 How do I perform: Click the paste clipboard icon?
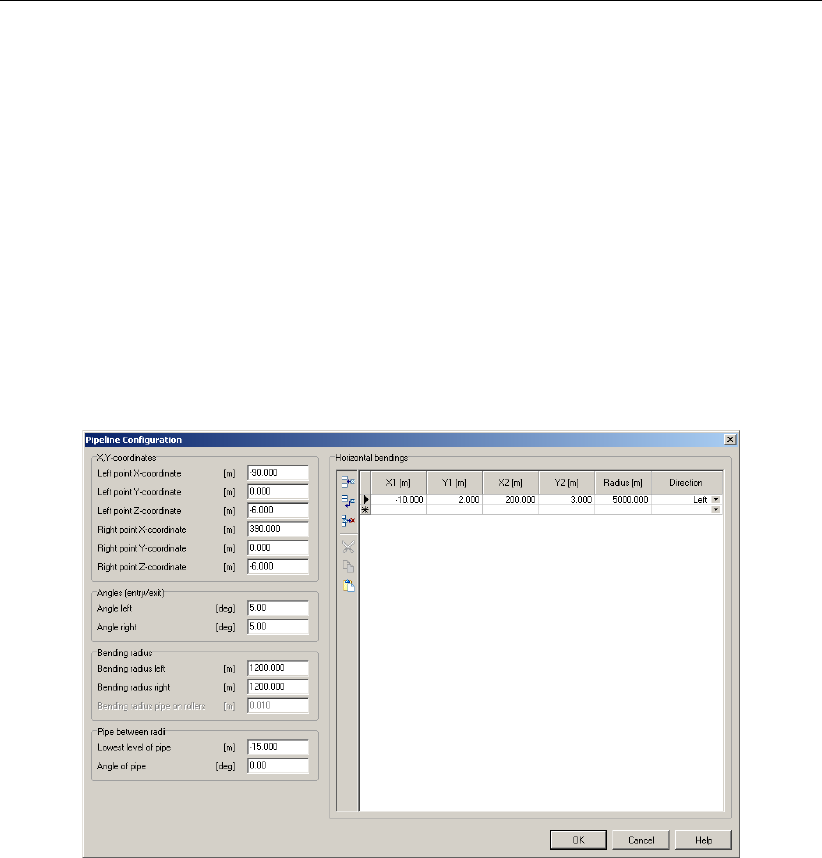click(348, 585)
